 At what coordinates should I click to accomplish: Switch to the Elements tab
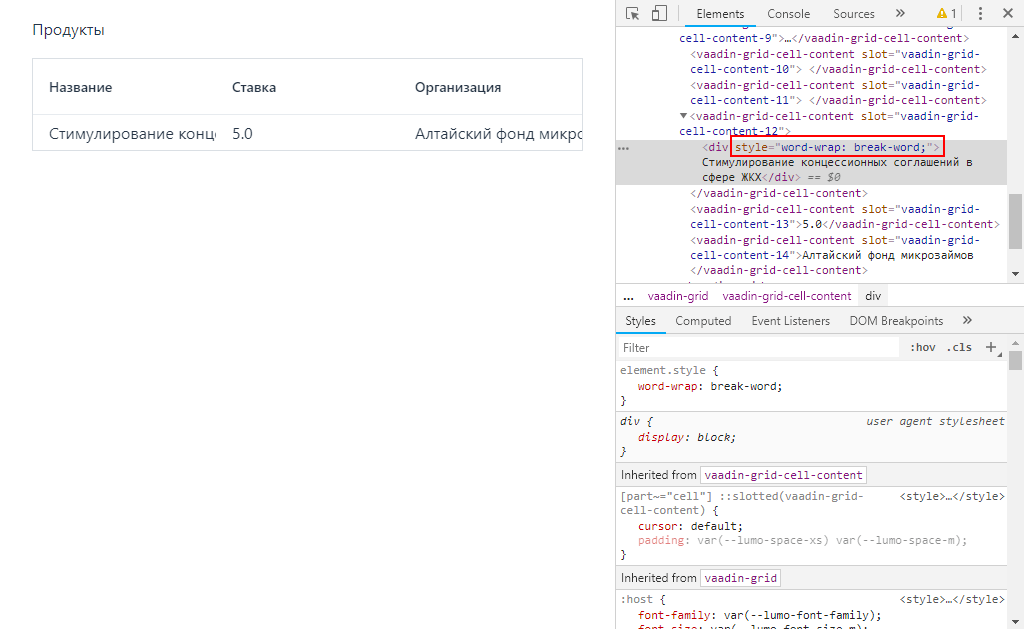click(x=720, y=14)
